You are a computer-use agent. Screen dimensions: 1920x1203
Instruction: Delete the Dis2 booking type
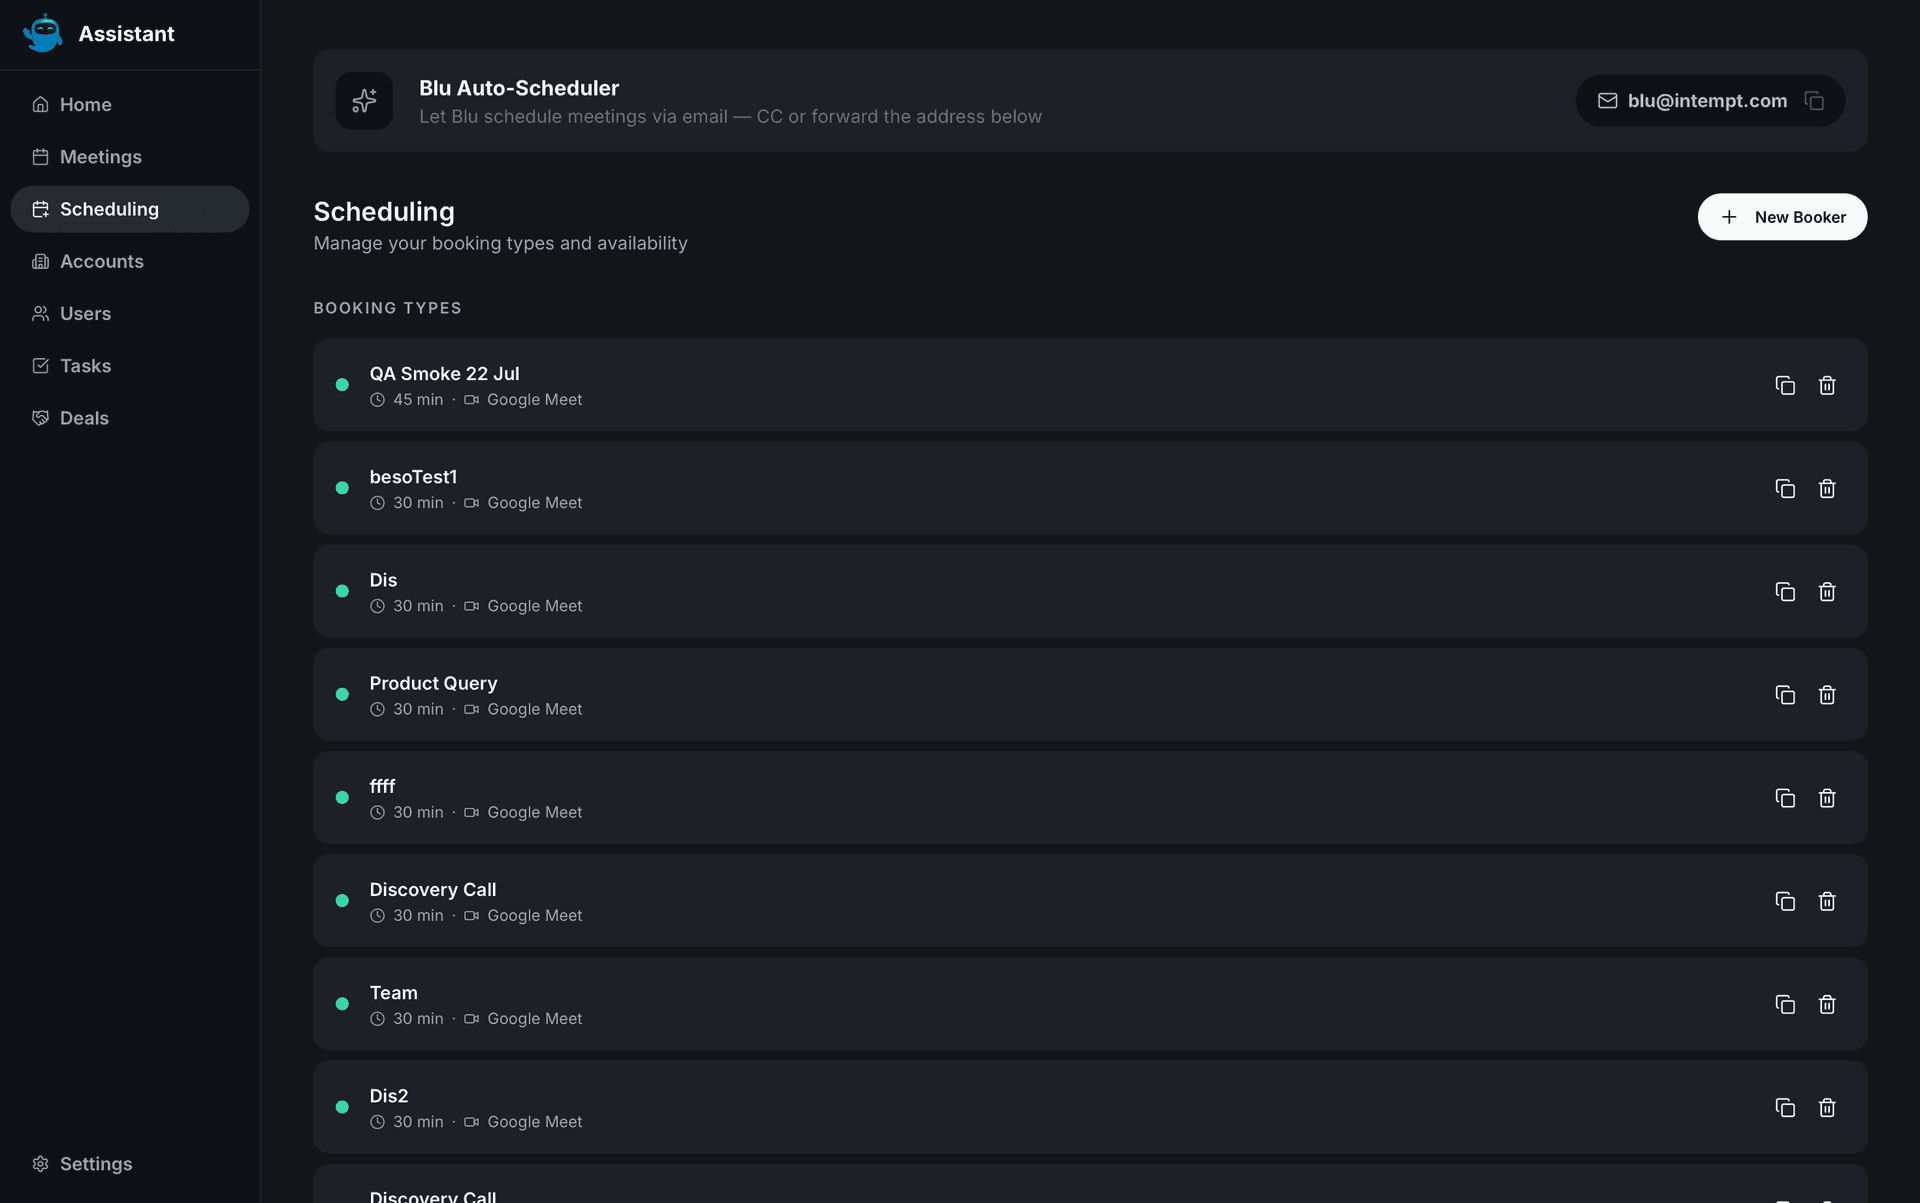(1827, 1107)
